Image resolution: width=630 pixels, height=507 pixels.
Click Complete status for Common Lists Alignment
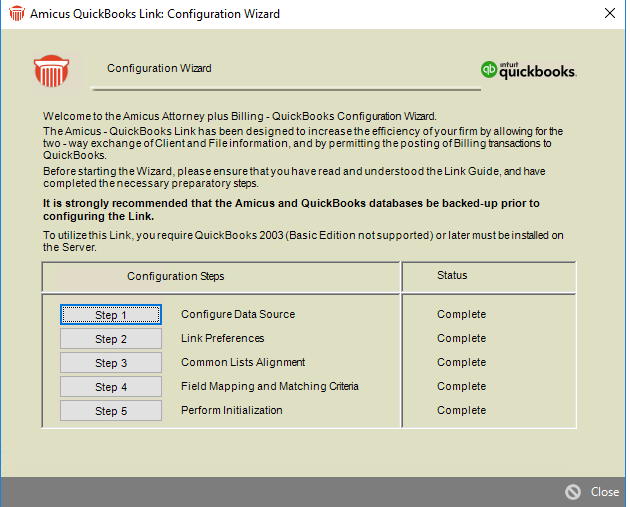[462, 362]
